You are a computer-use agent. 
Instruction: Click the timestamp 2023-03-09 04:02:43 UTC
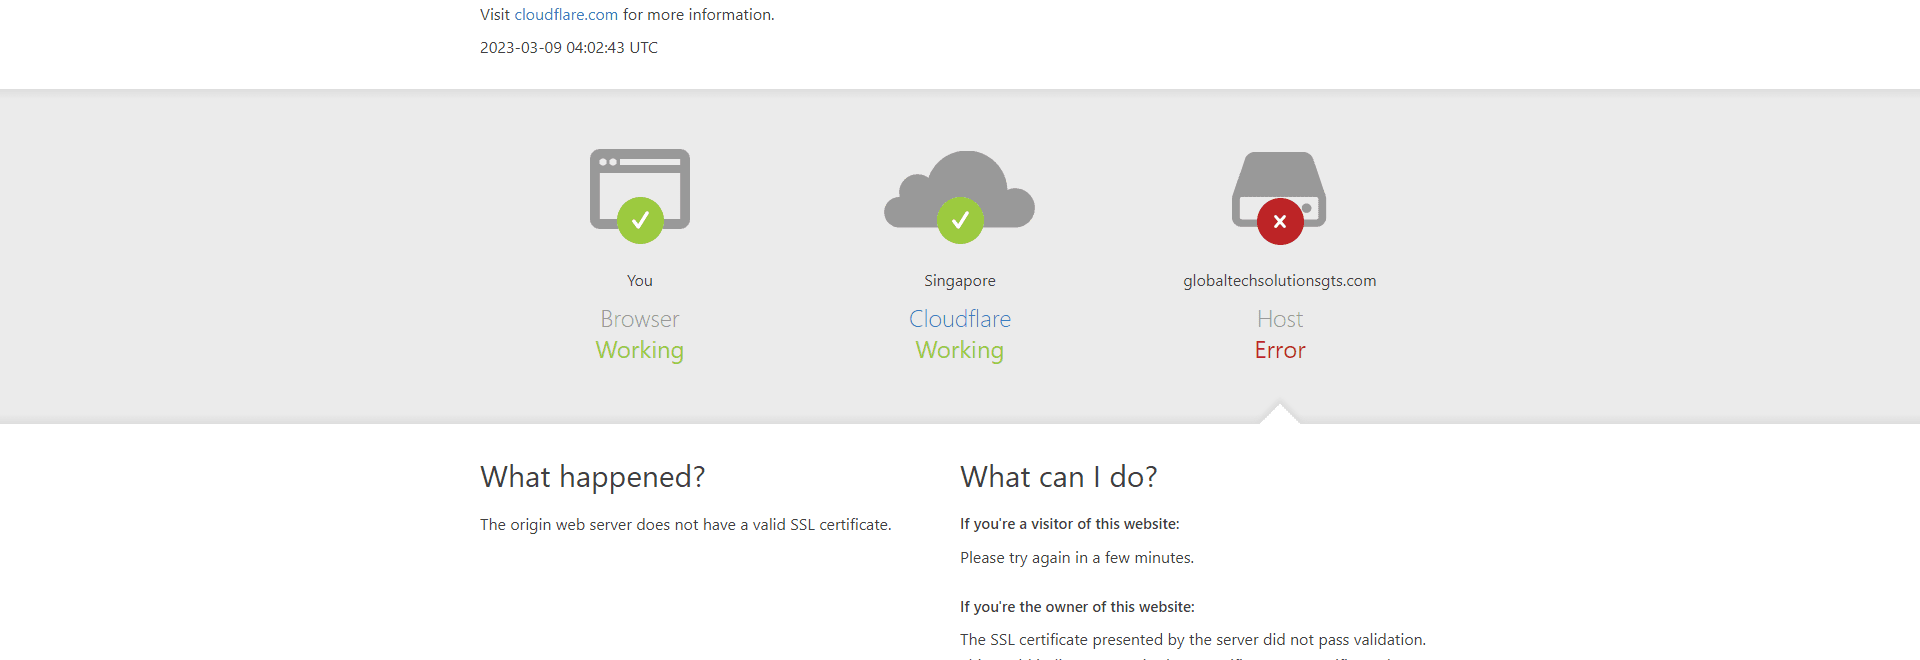pyautogui.click(x=569, y=48)
